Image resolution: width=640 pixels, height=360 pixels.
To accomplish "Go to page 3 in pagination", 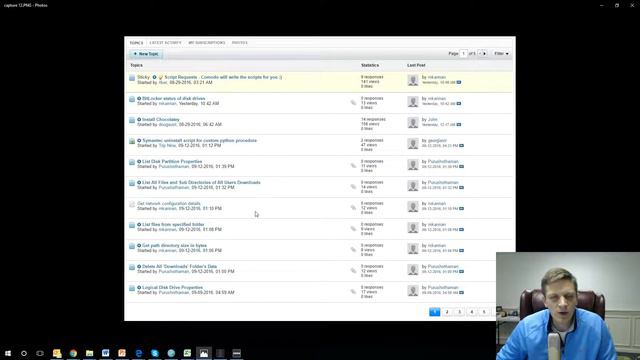I will pos(459,312).
